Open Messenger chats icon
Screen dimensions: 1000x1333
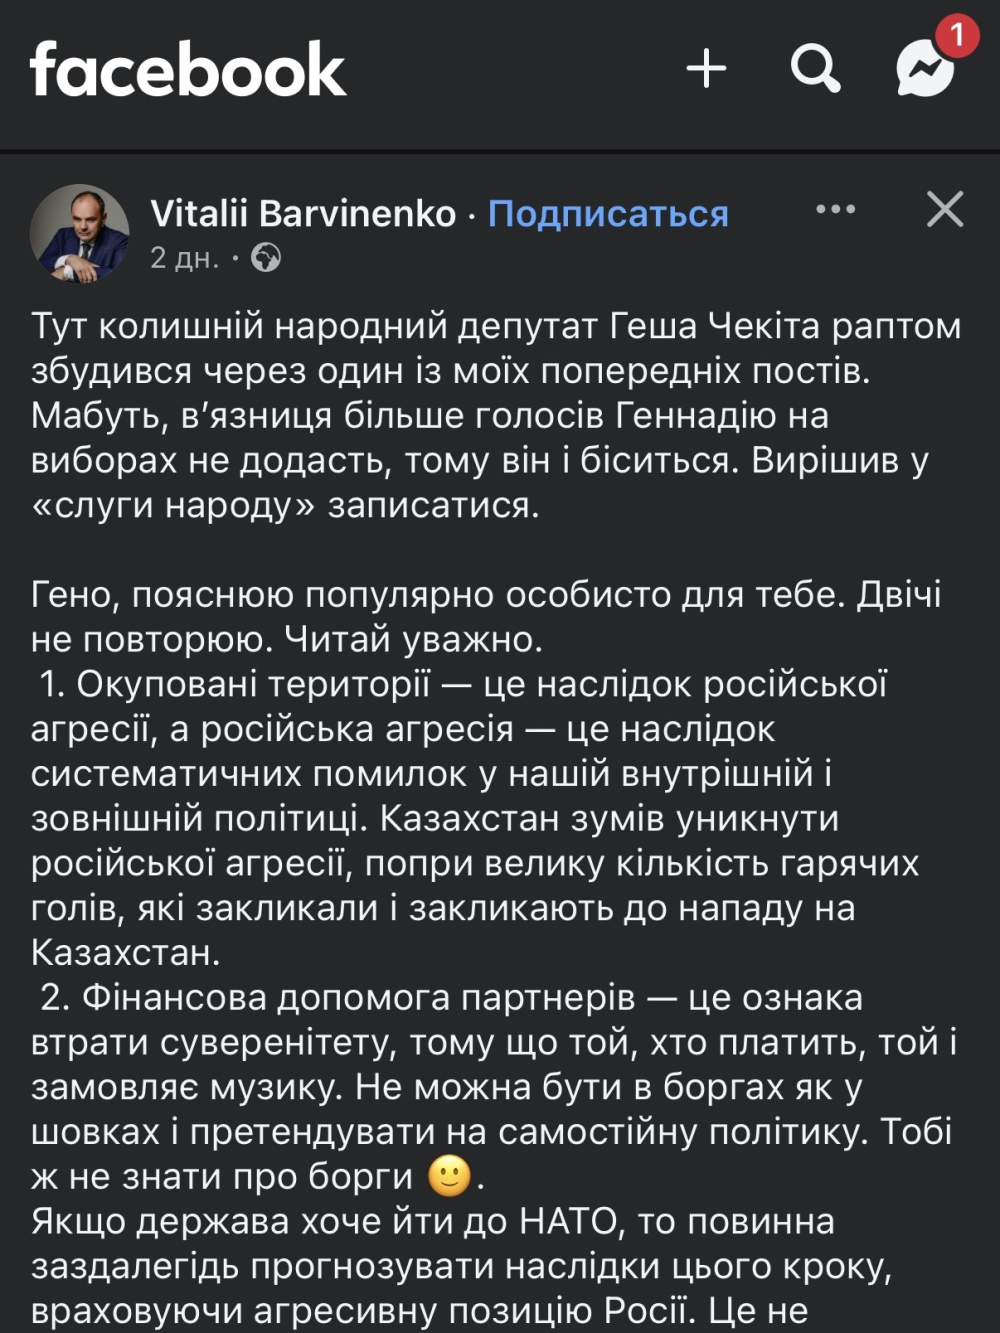pyautogui.click(x=924, y=70)
